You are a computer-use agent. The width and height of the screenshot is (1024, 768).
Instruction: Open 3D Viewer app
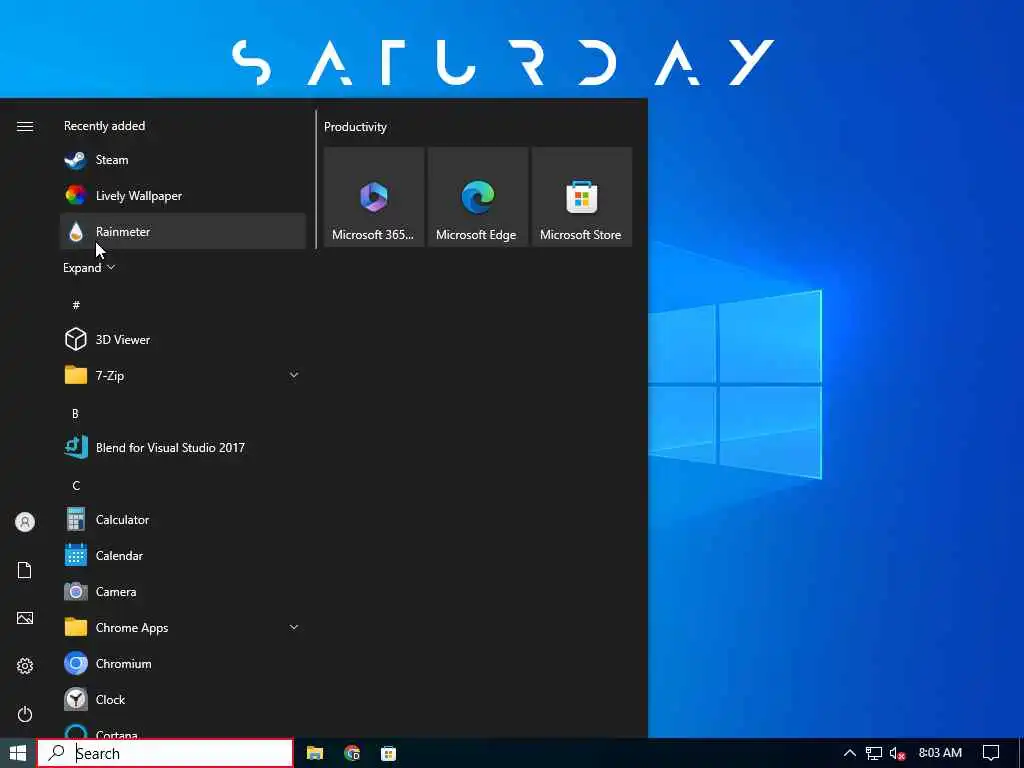click(182, 340)
